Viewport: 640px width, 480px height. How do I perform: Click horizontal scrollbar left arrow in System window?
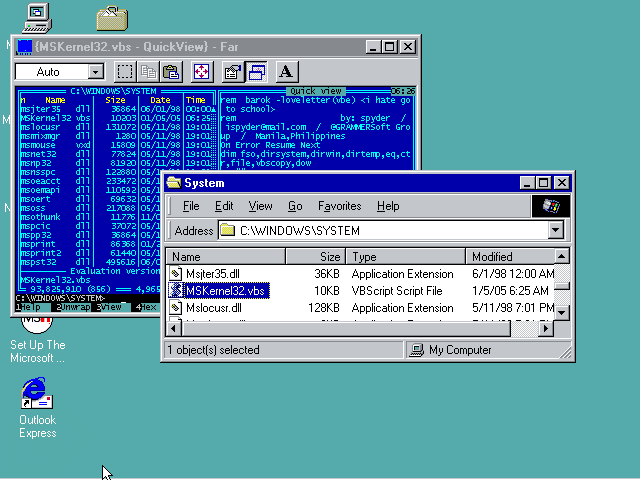click(173, 329)
